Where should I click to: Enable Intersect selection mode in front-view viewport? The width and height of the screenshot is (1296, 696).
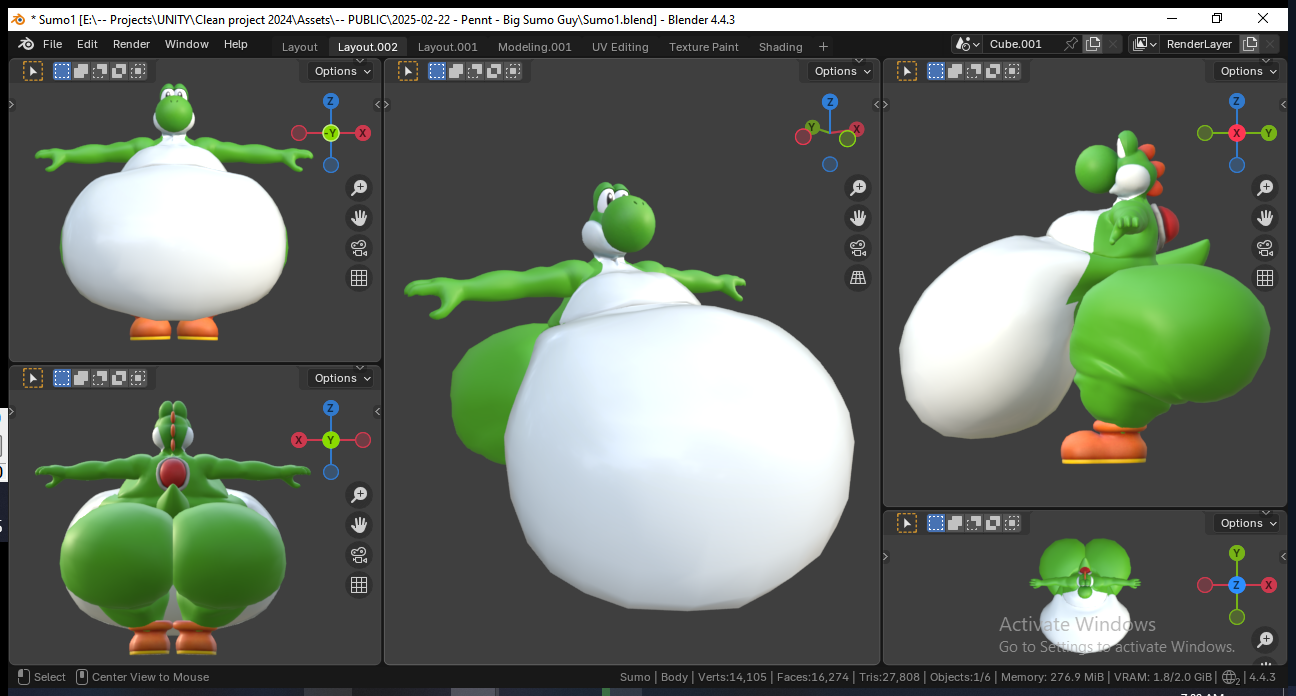pyautogui.click(x=138, y=71)
